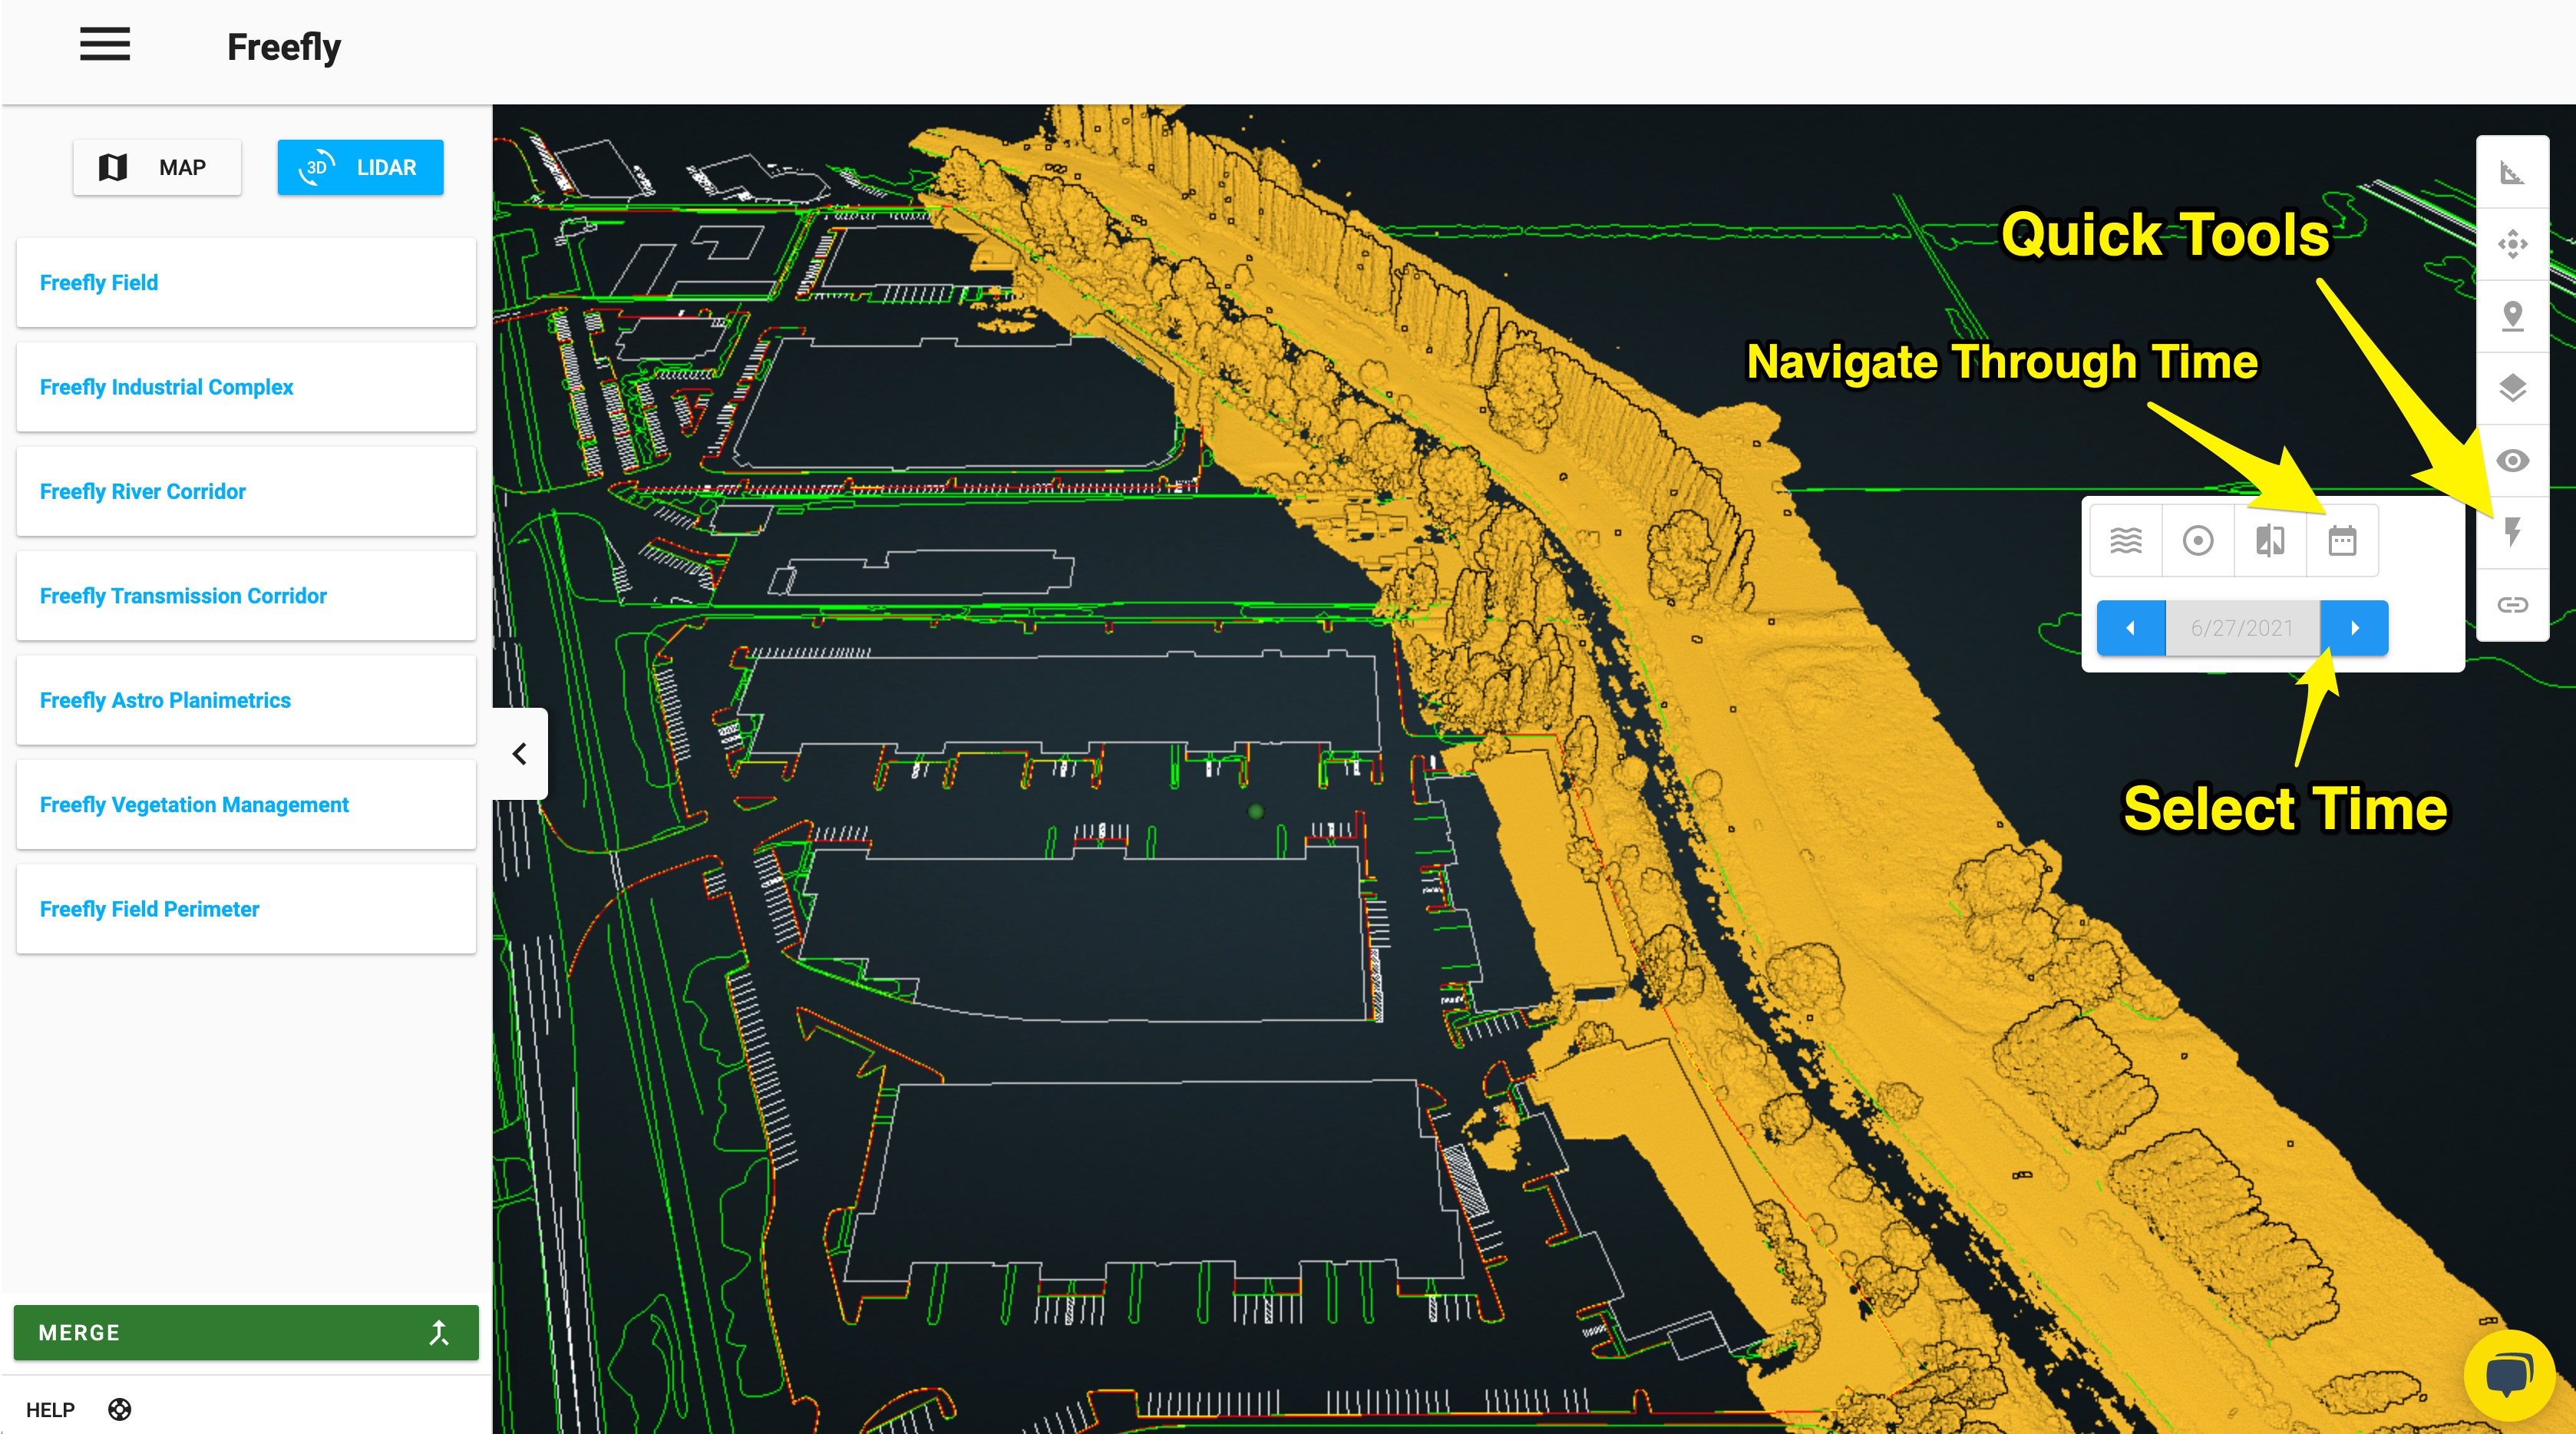This screenshot has height=1434, width=2576.
Task: Switch to the MAP view
Action: point(157,167)
